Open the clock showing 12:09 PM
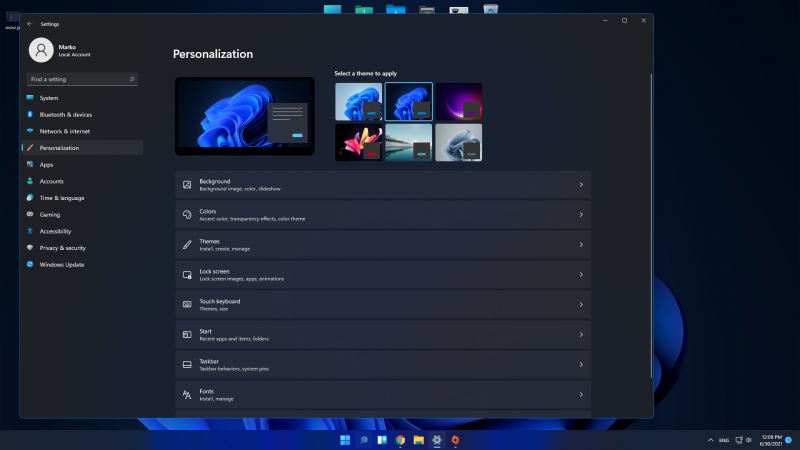800x450 pixels. tap(771, 440)
